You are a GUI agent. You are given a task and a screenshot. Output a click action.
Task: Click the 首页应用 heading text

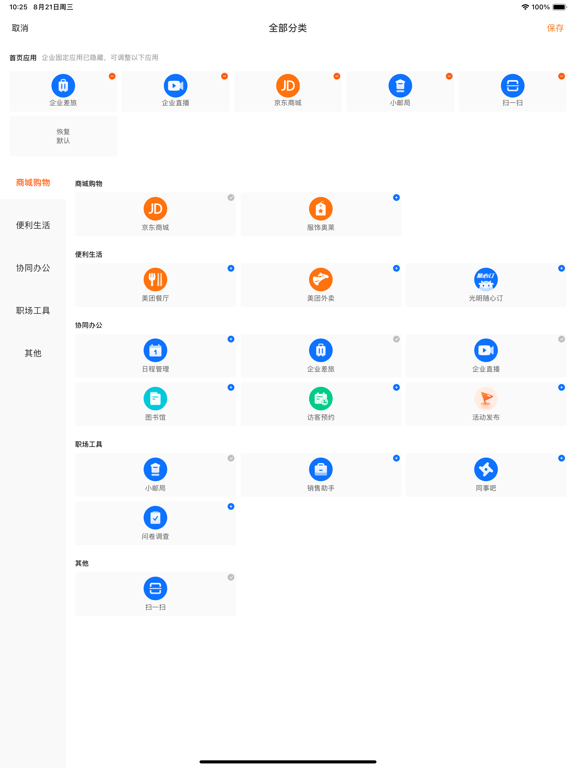point(23,58)
